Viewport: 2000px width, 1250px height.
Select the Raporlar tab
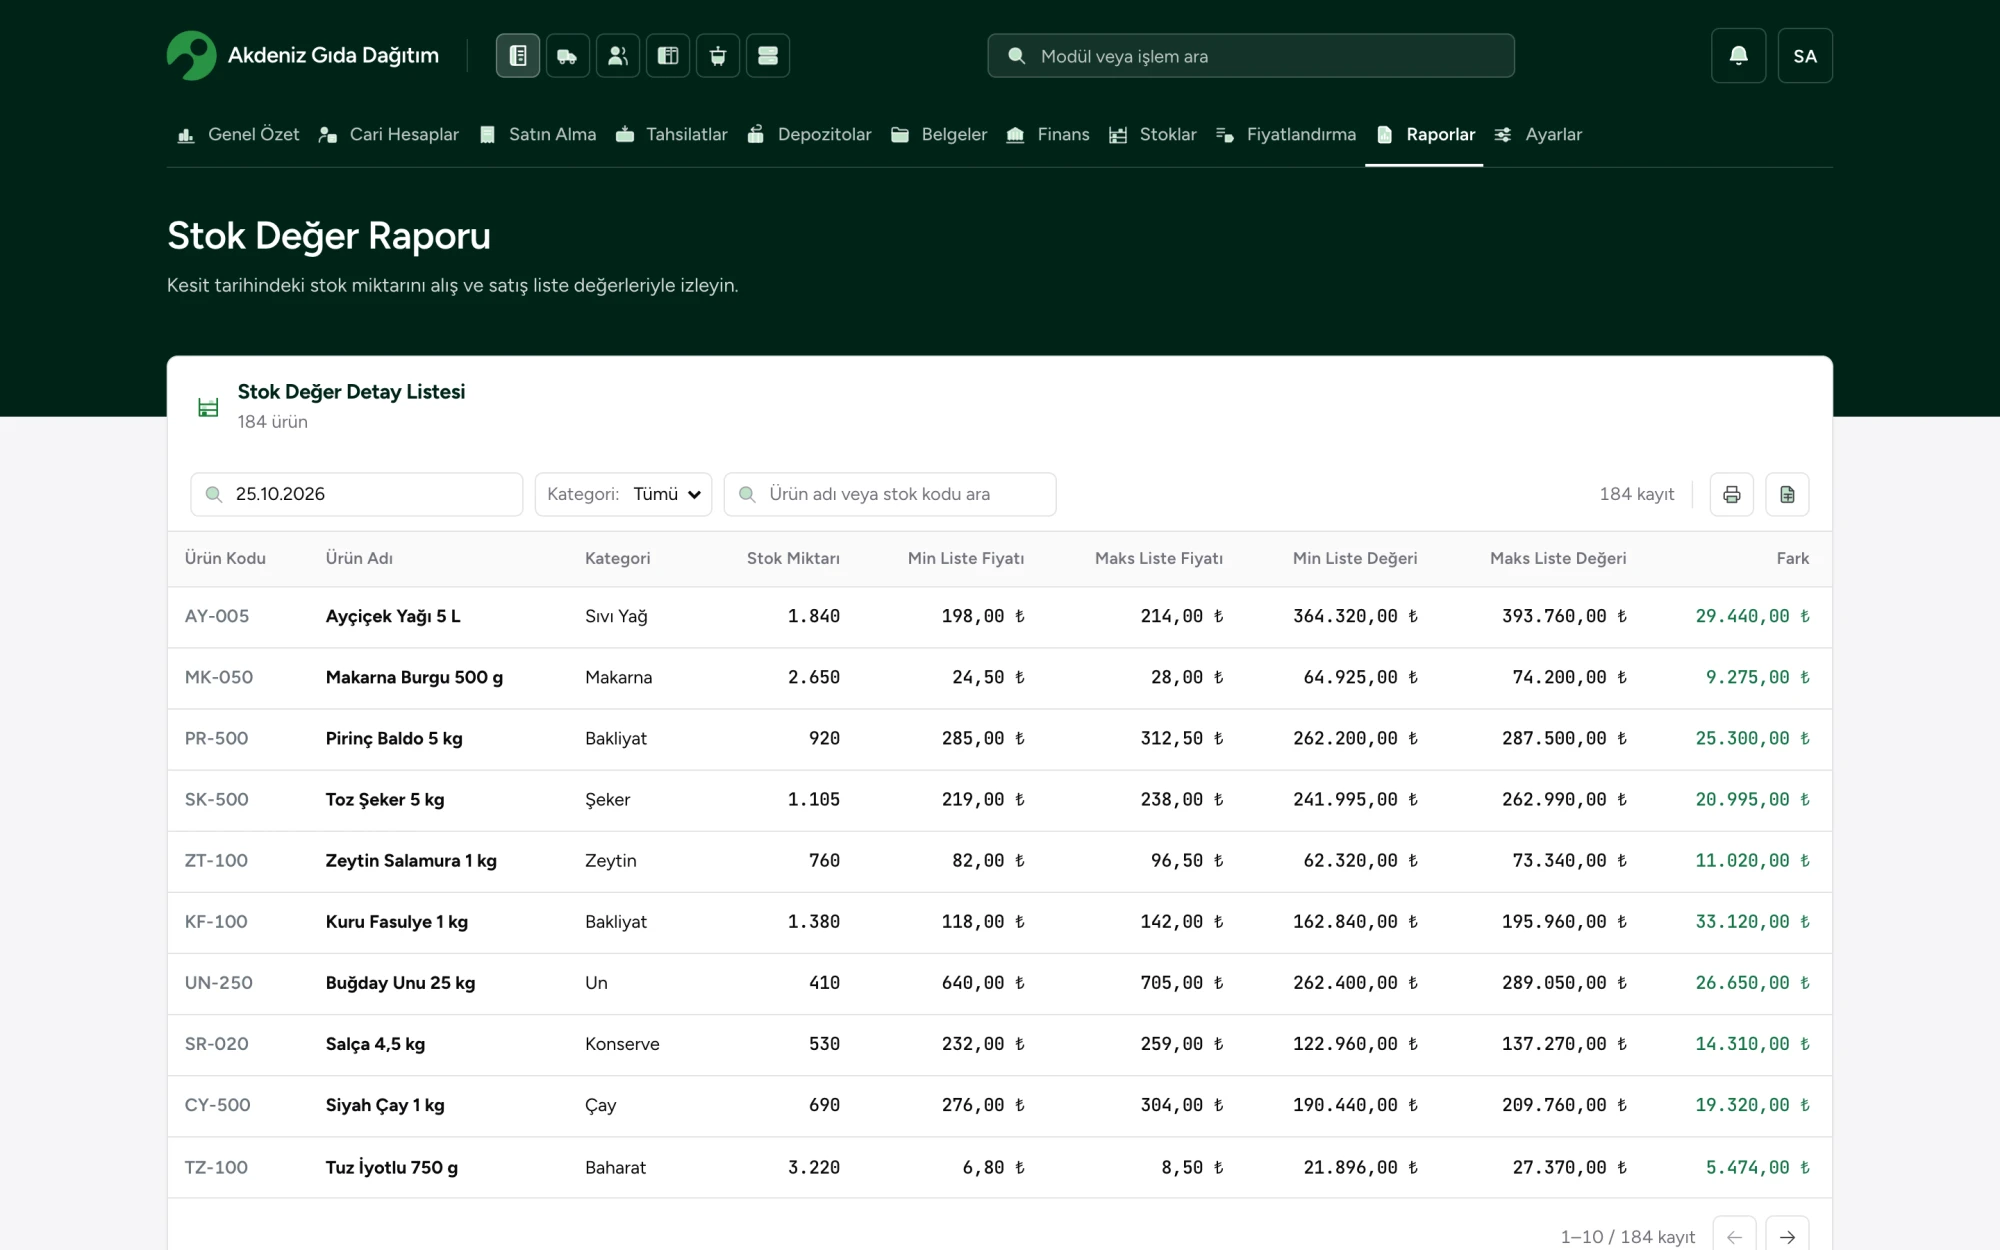(1425, 134)
